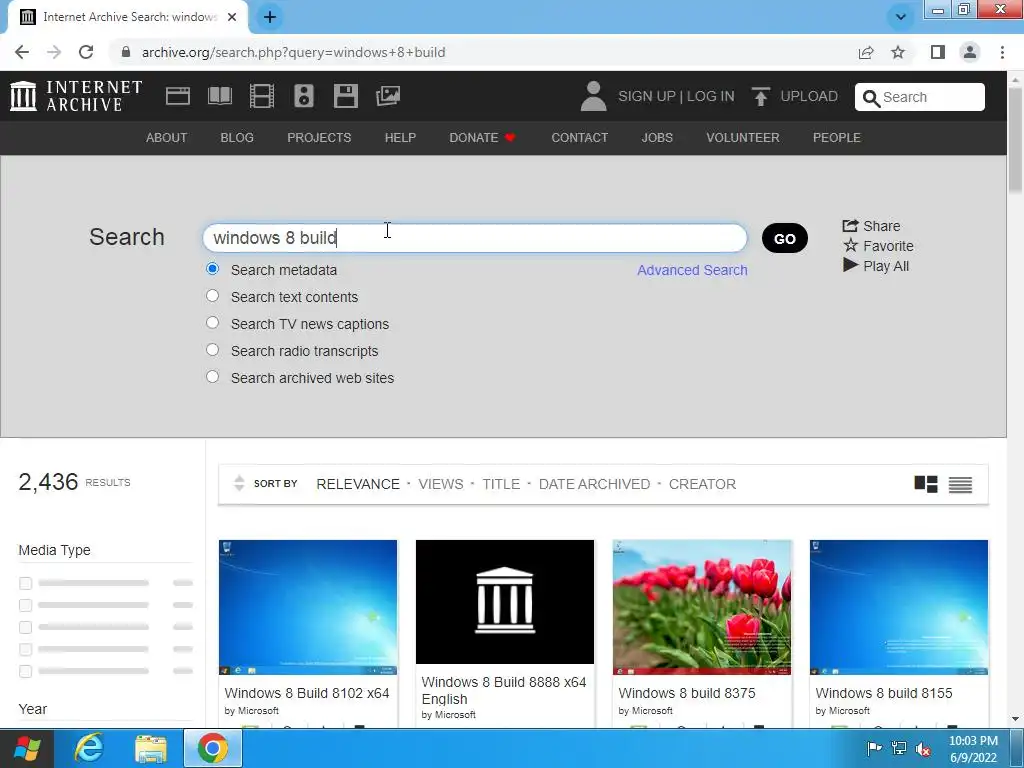Open Windows 8 build 8375 tulip thumbnail
This screenshot has width=1024, height=768.
(701, 607)
